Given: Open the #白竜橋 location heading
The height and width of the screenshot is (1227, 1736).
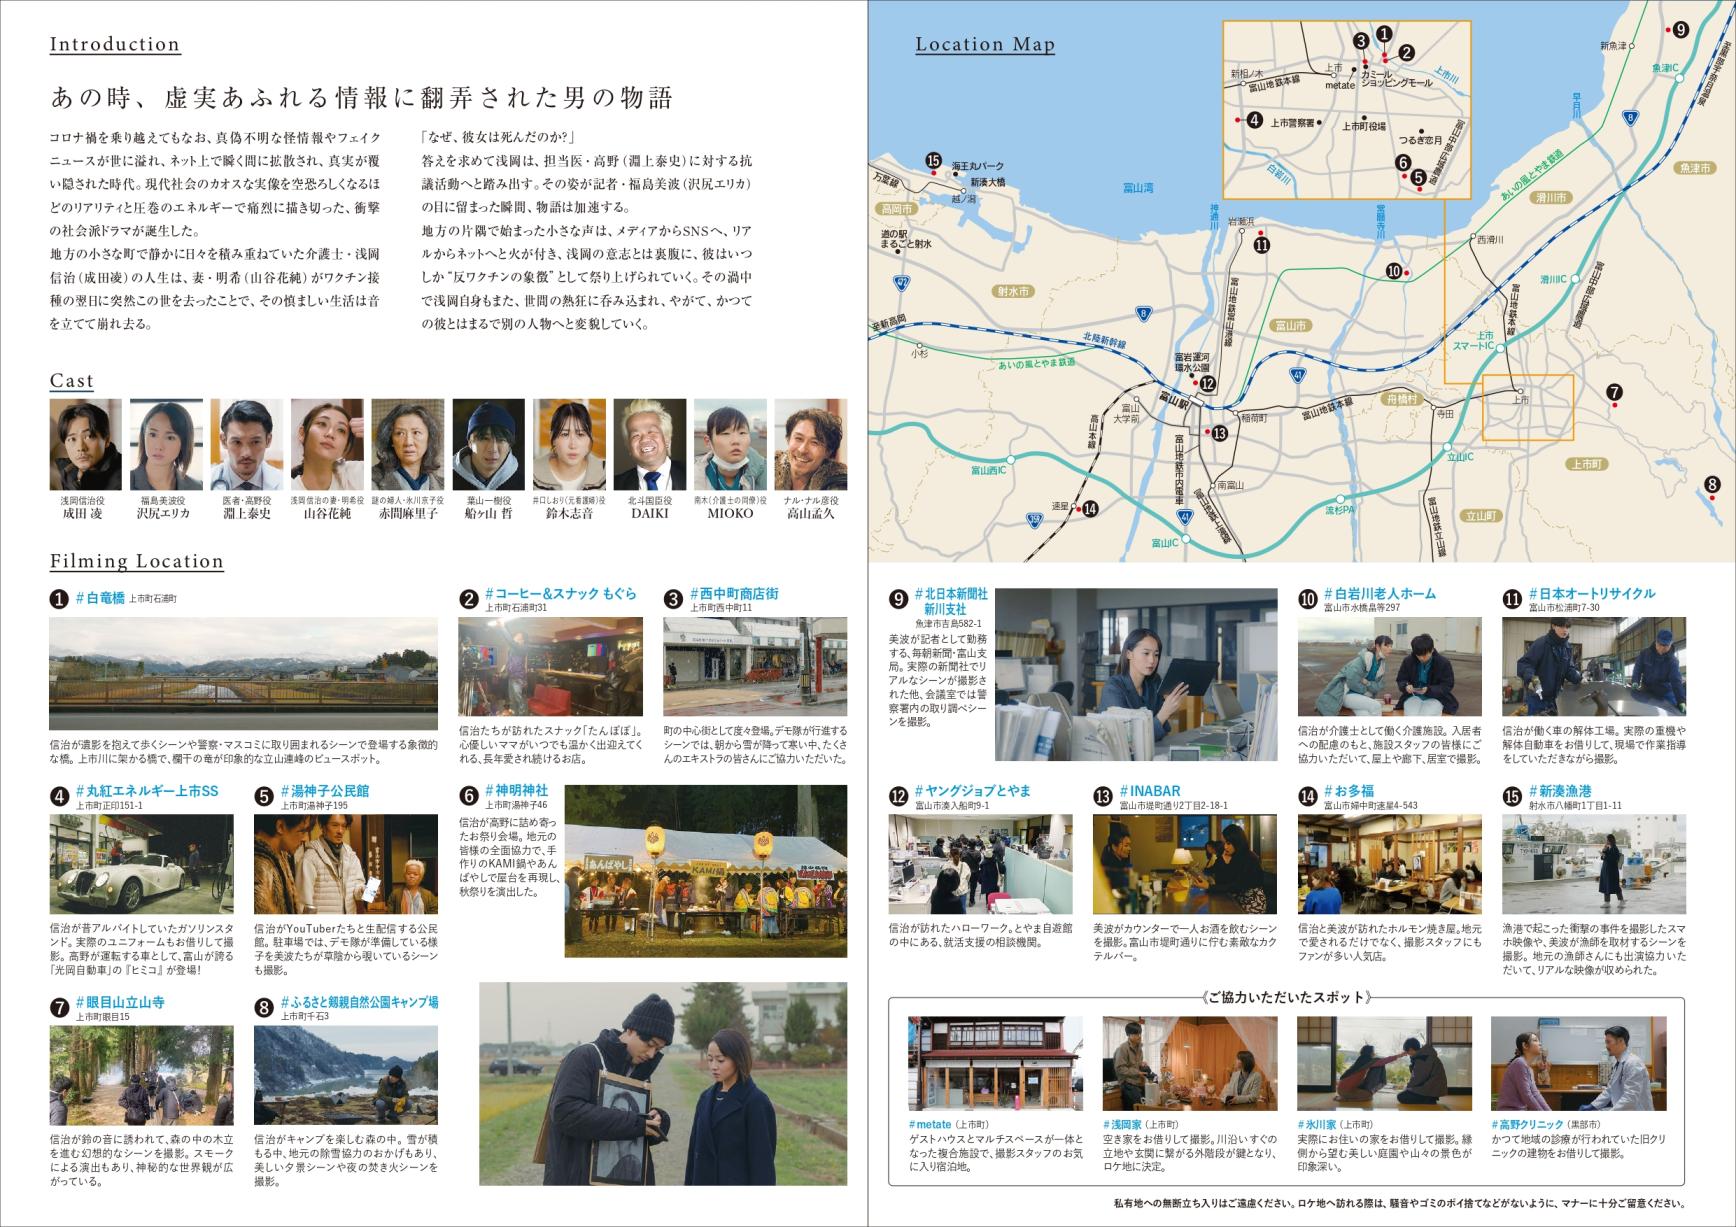Looking at the screenshot, I should click(105, 598).
